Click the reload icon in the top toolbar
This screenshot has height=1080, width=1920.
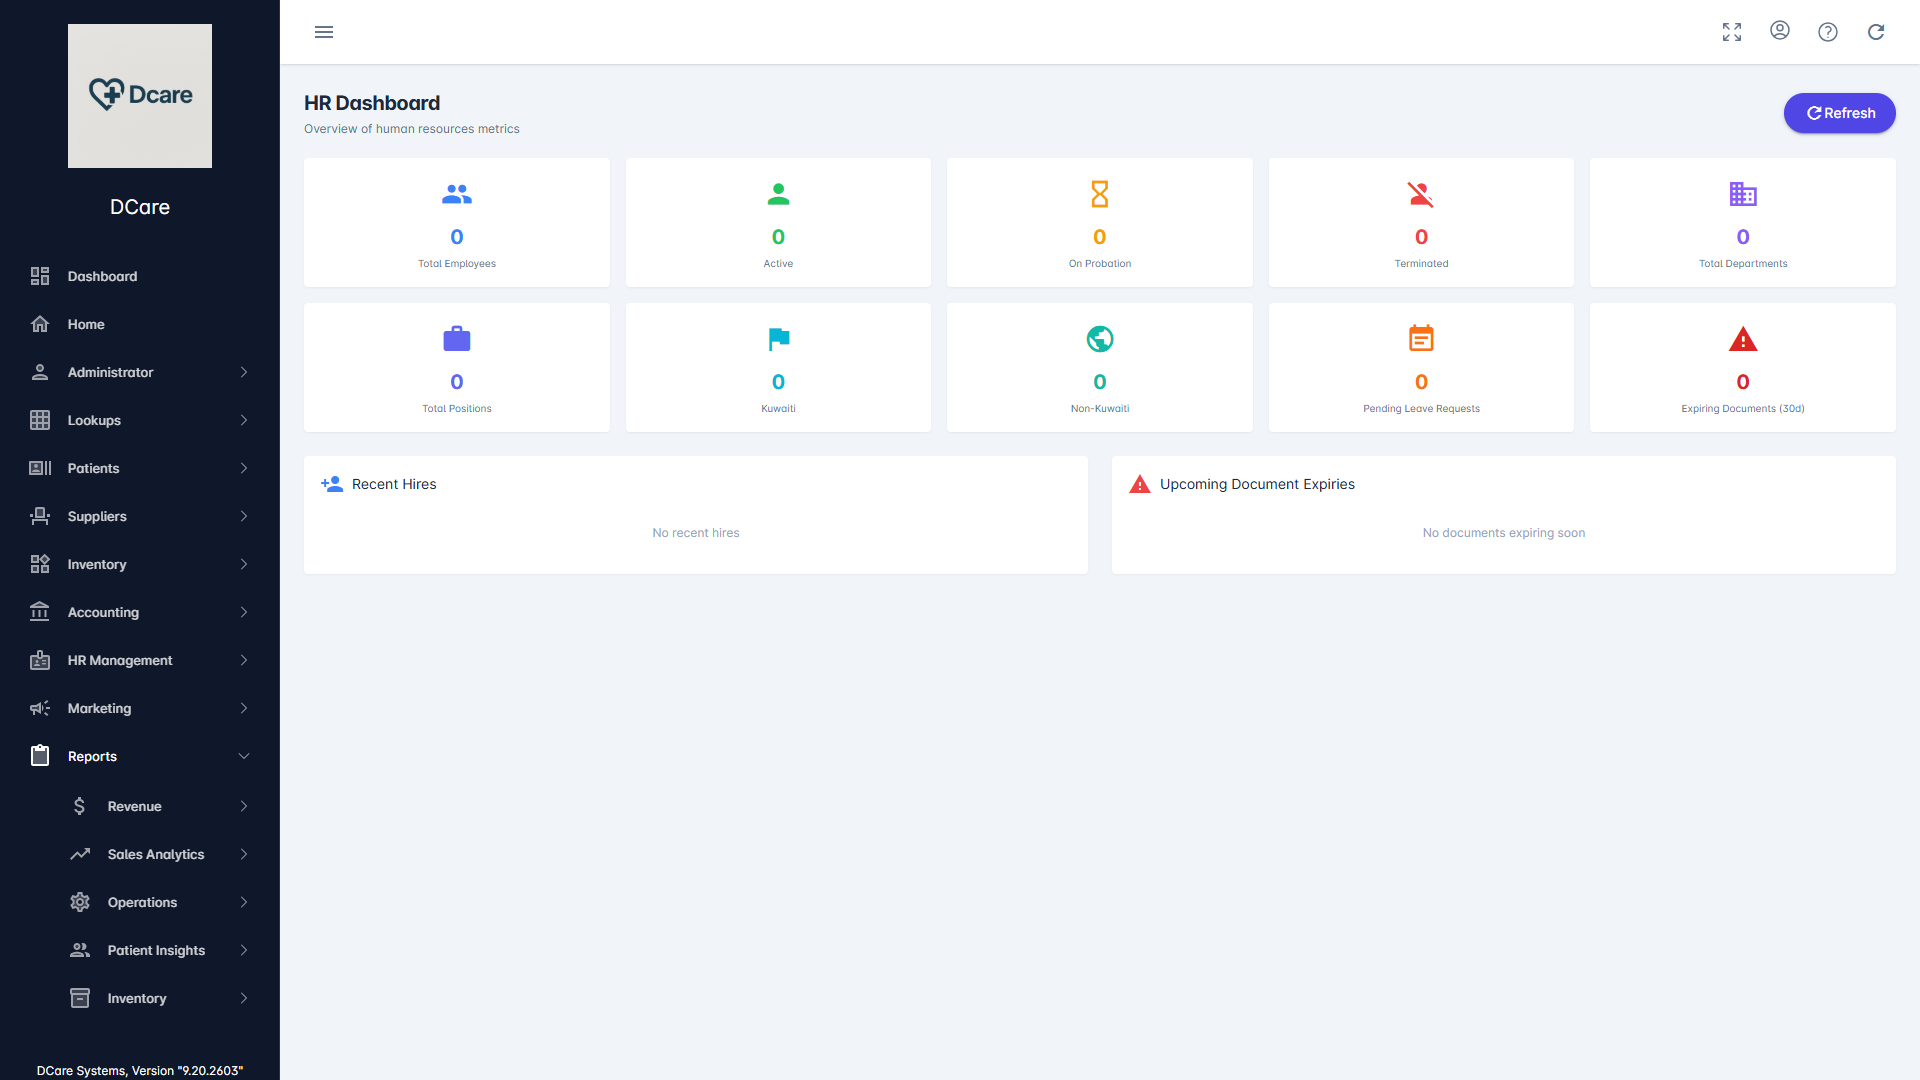(x=1876, y=32)
